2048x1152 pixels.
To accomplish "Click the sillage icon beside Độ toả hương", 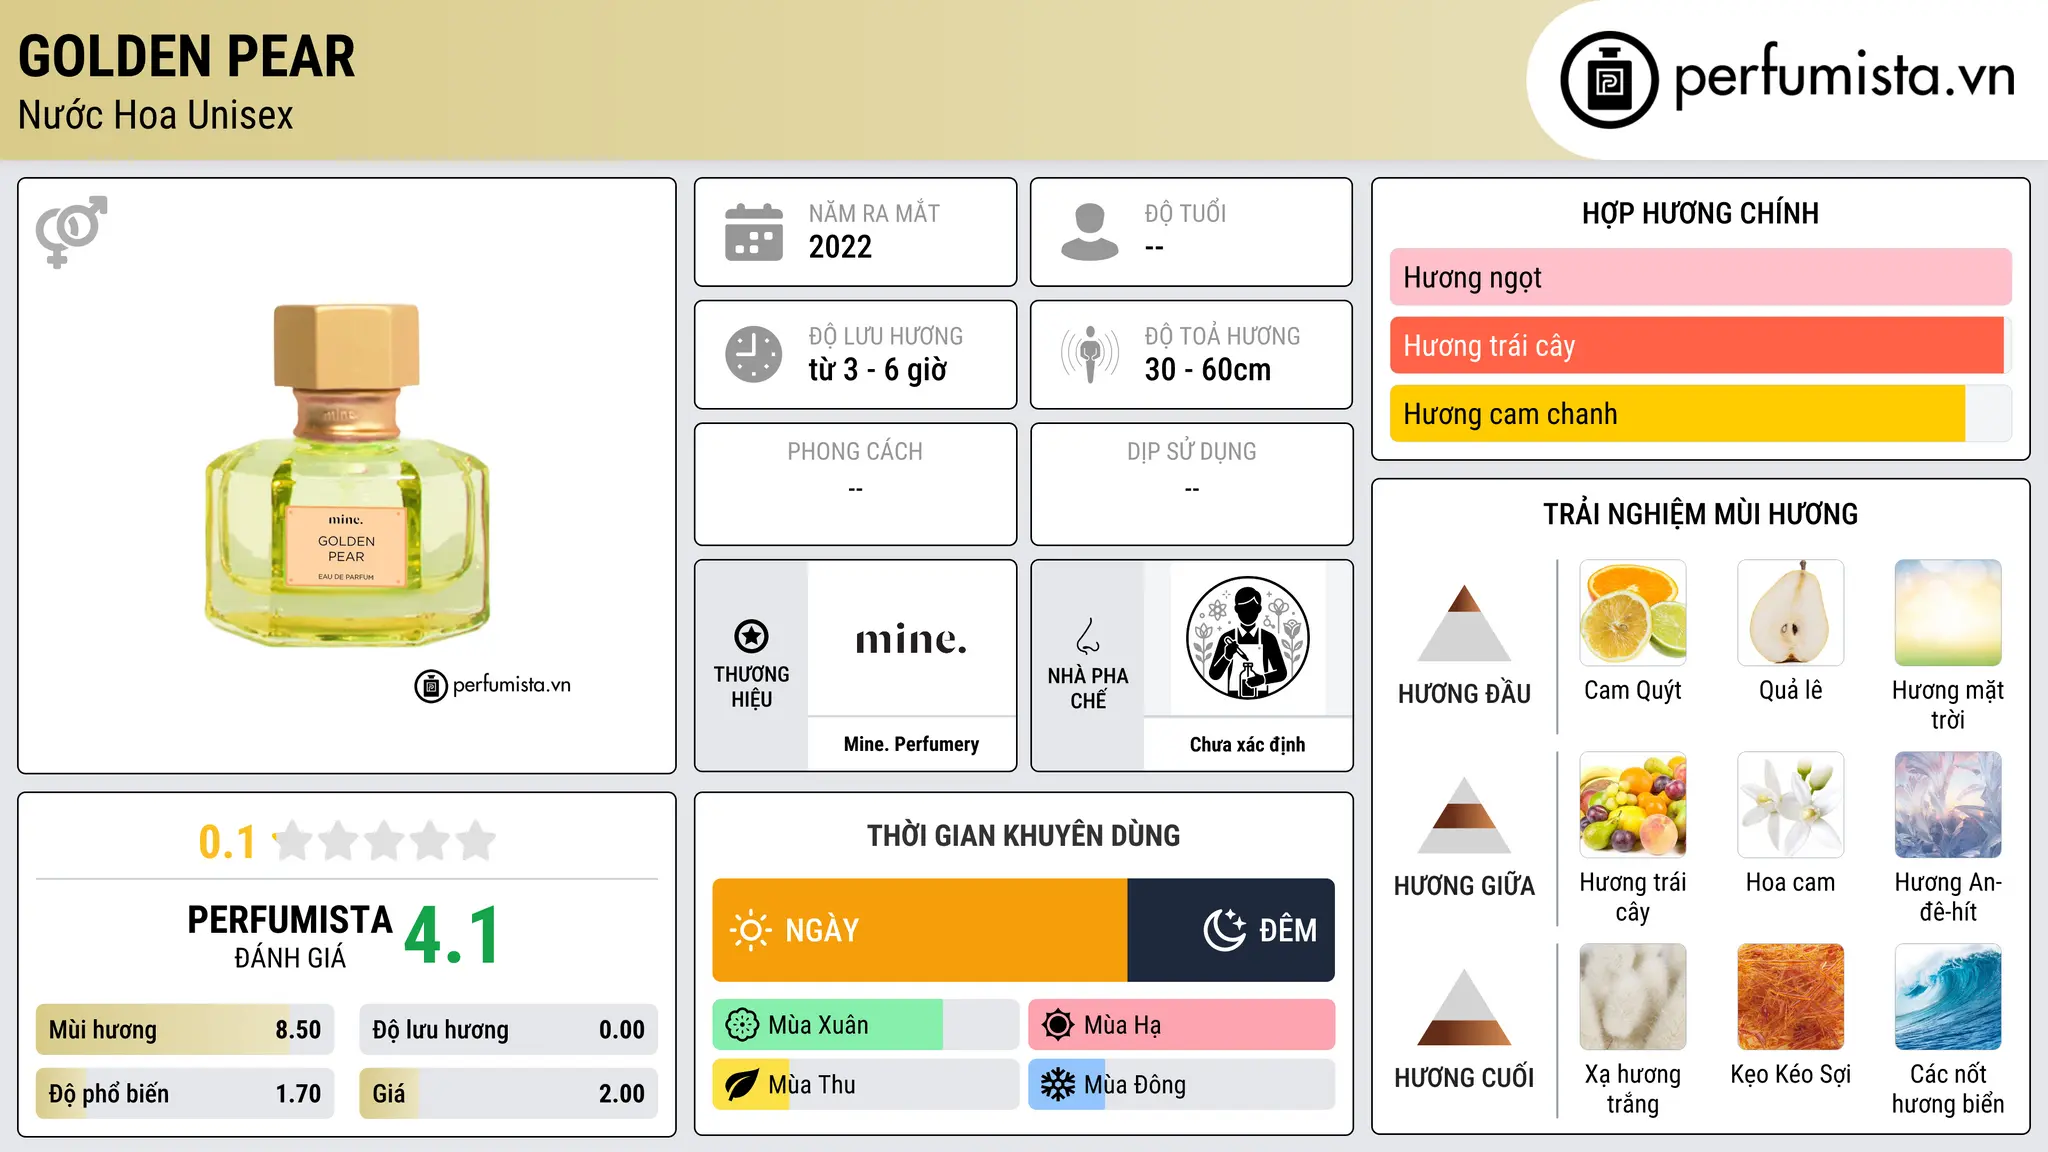I will (1090, 354).
